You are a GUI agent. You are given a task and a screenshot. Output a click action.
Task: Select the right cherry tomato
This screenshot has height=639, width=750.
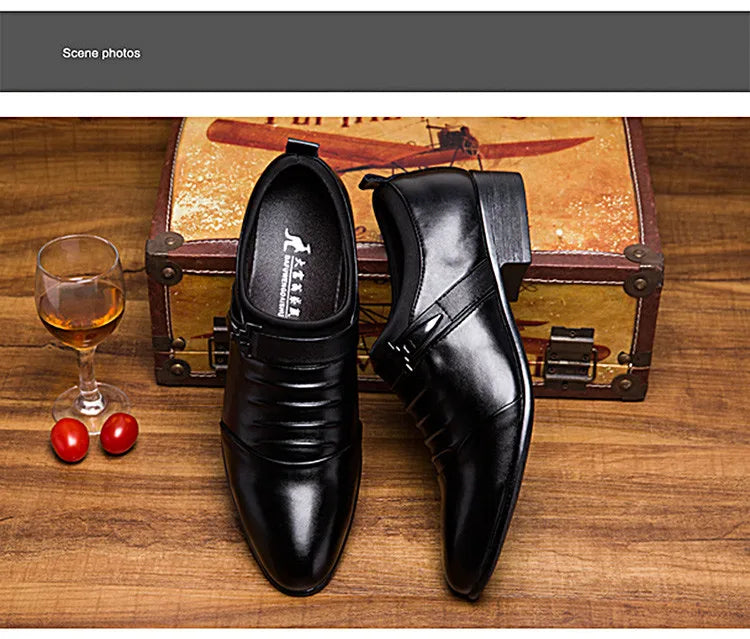(119, 433)
